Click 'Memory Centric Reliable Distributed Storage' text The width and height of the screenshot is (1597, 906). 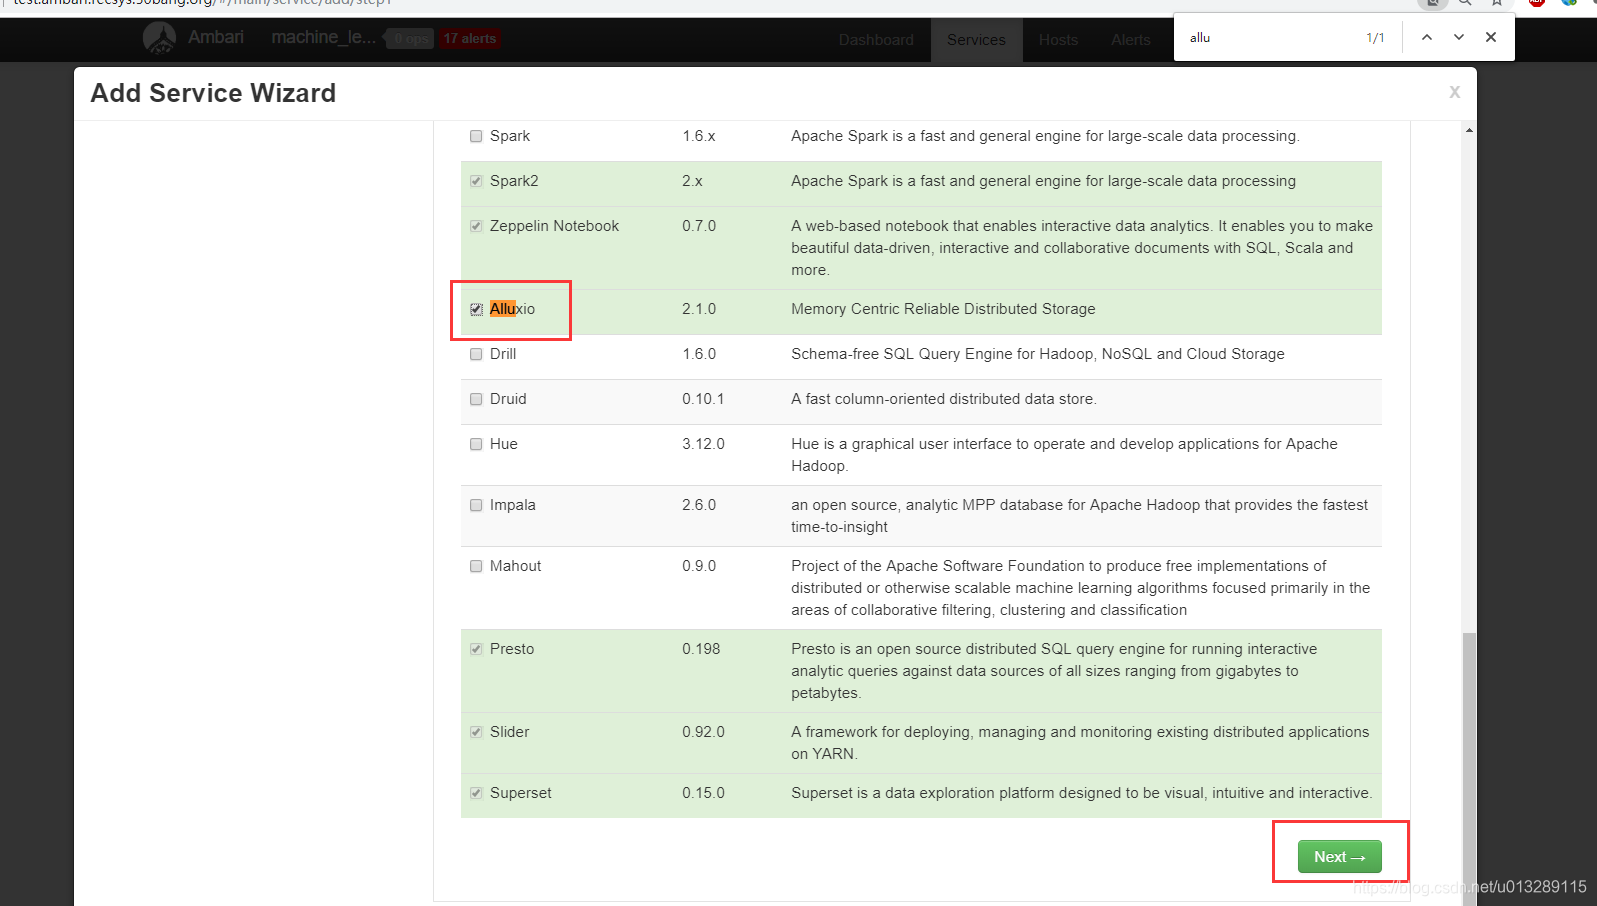[943, 309]
